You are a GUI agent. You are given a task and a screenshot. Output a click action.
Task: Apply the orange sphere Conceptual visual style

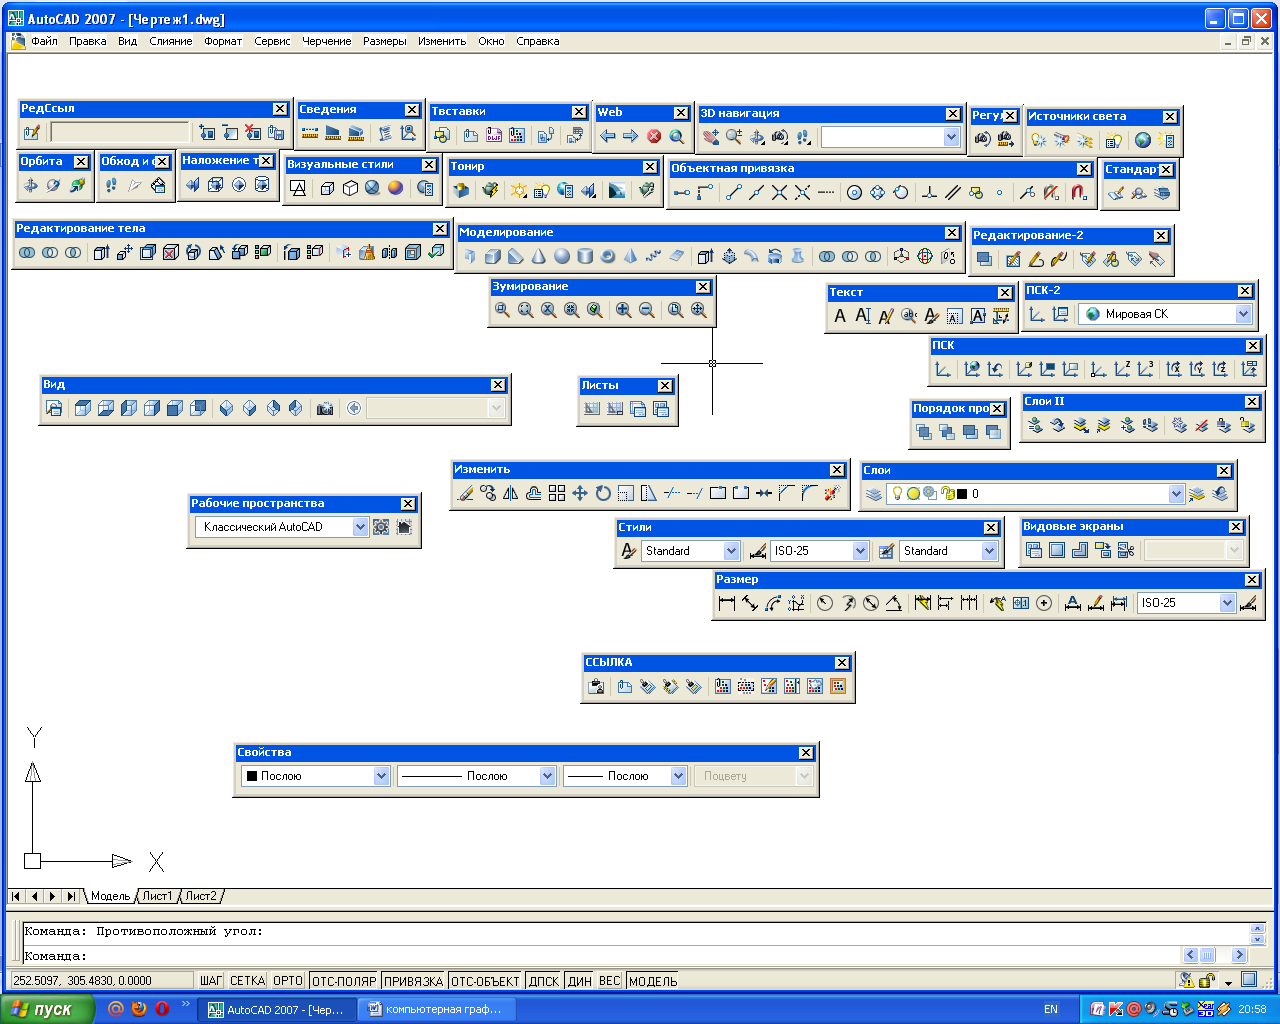point(395,187)
